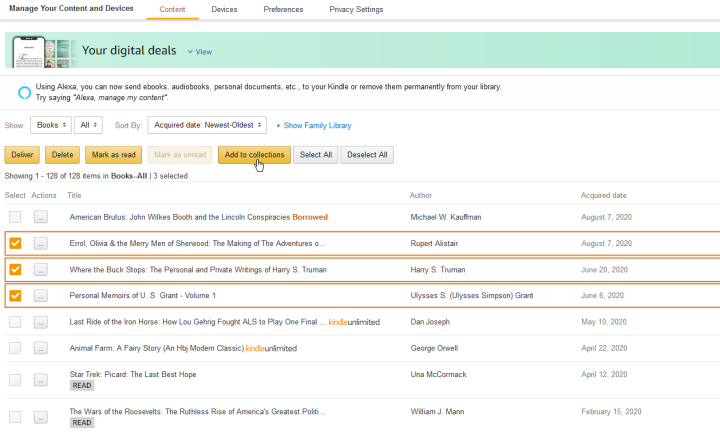This screenshot has width=720, height=432.
Task: Open the Books content type dropdown
Action: coord(51,125)
